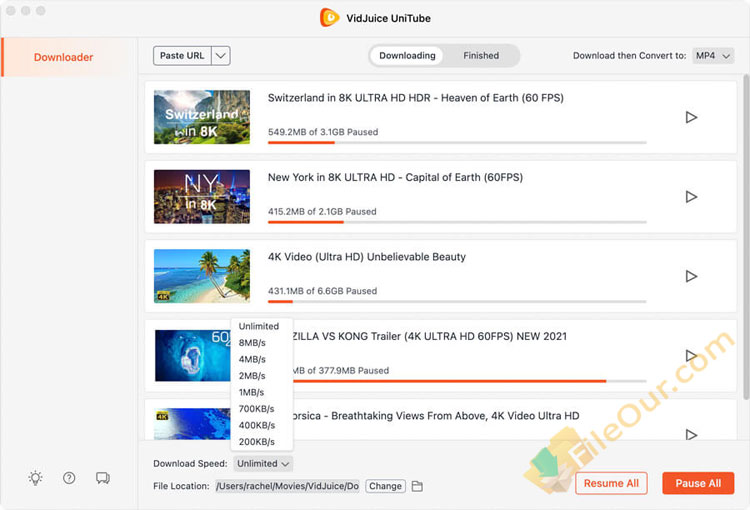Open the Download Speed Unlimited dropdown

[x=263, y=463]
